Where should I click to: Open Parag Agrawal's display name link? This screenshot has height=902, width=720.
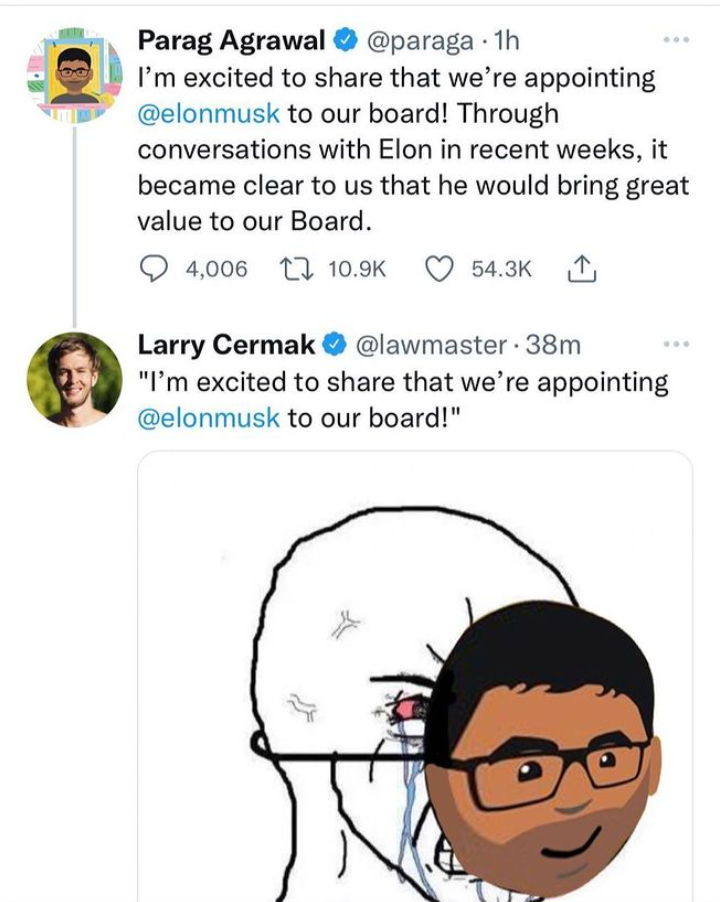pos(231,41)
